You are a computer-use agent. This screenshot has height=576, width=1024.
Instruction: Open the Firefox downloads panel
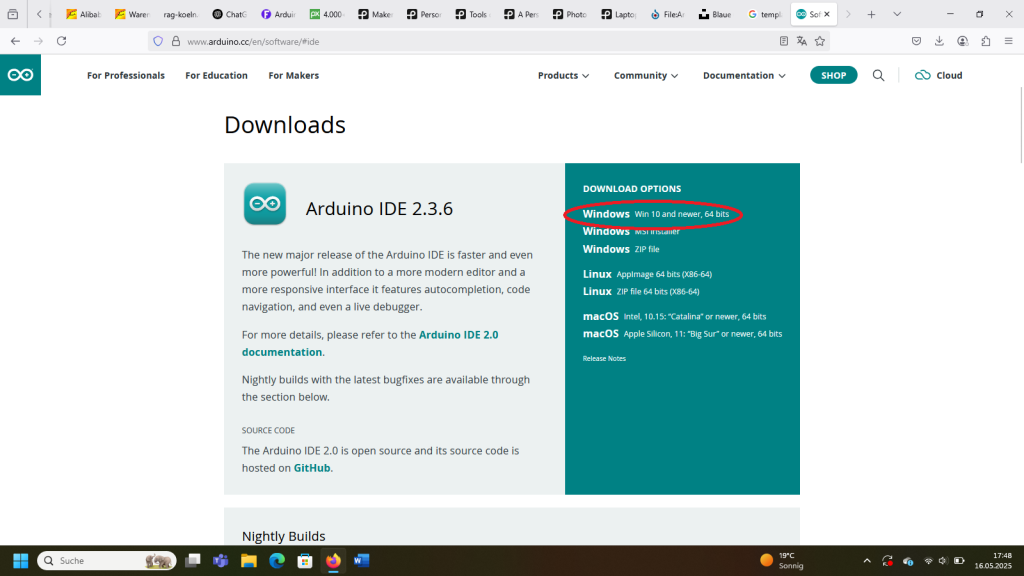tap(939, 41)
